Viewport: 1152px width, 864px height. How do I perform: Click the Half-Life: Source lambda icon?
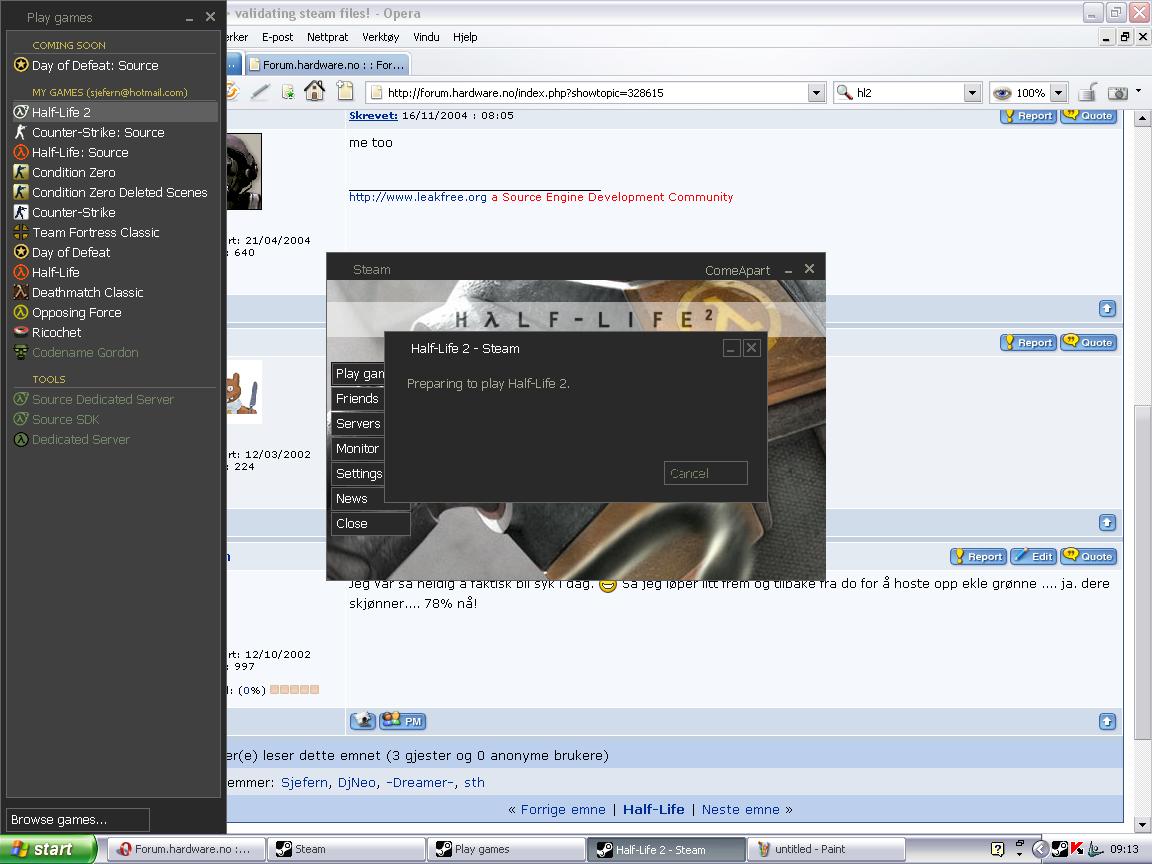pos(21,152)
